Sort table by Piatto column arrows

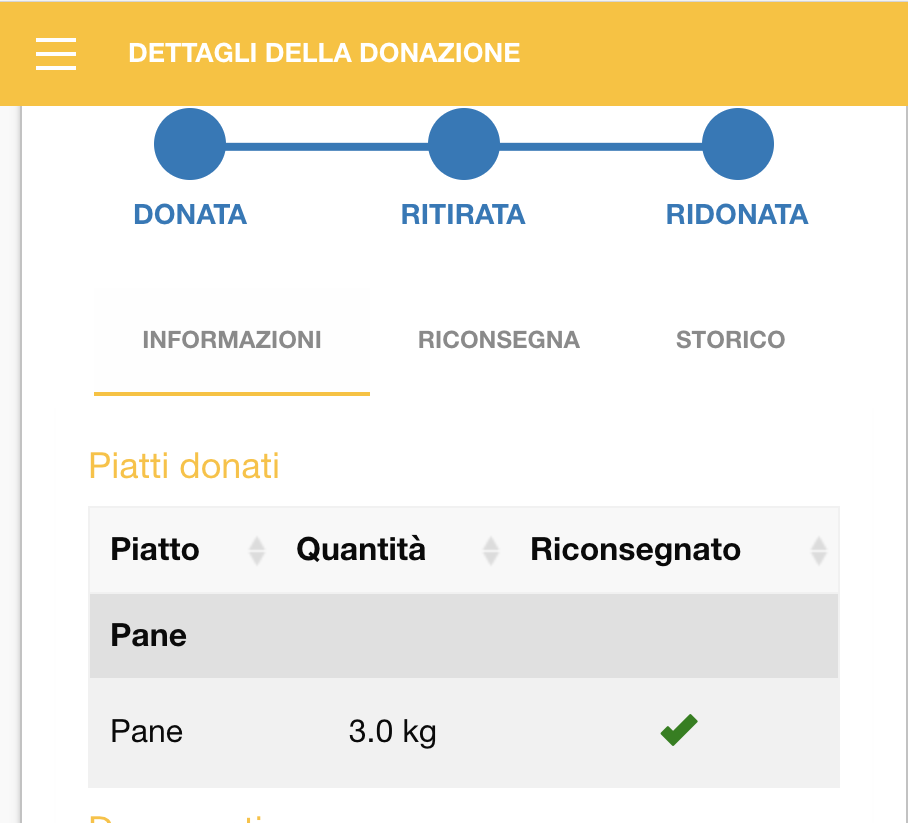coord(257,551)
